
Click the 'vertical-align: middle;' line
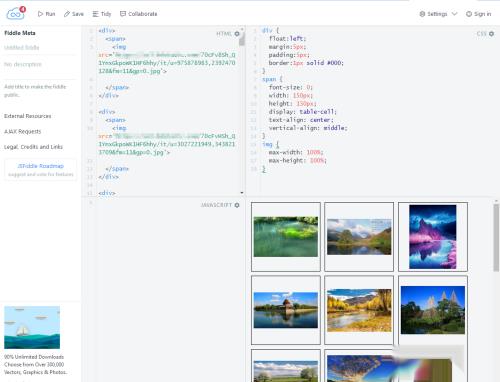click(x=308, y=128)
